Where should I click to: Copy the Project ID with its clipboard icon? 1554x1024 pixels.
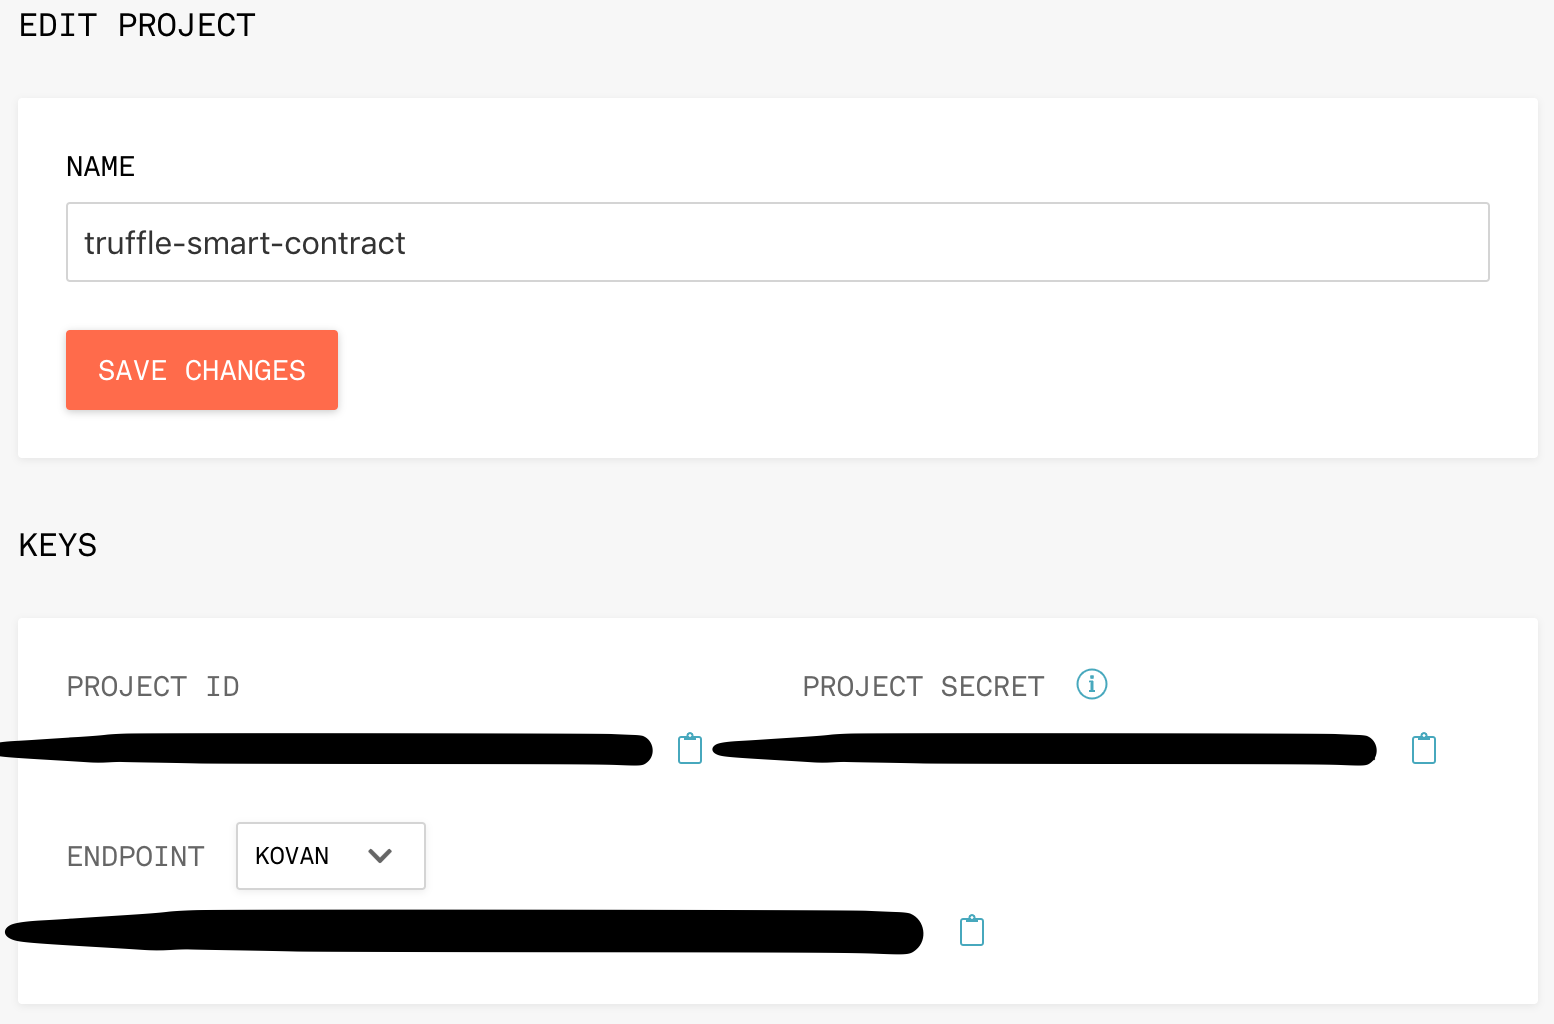pos(690,749)
